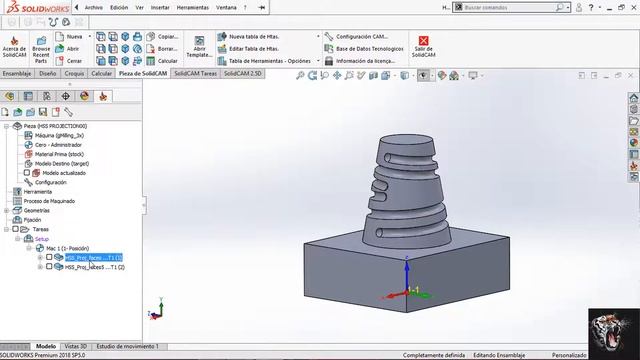The width and height of the screenshot is (640, 360).
Task: Click the Zoom to Fit magnifier icon
Action: (x=300, y=76)
